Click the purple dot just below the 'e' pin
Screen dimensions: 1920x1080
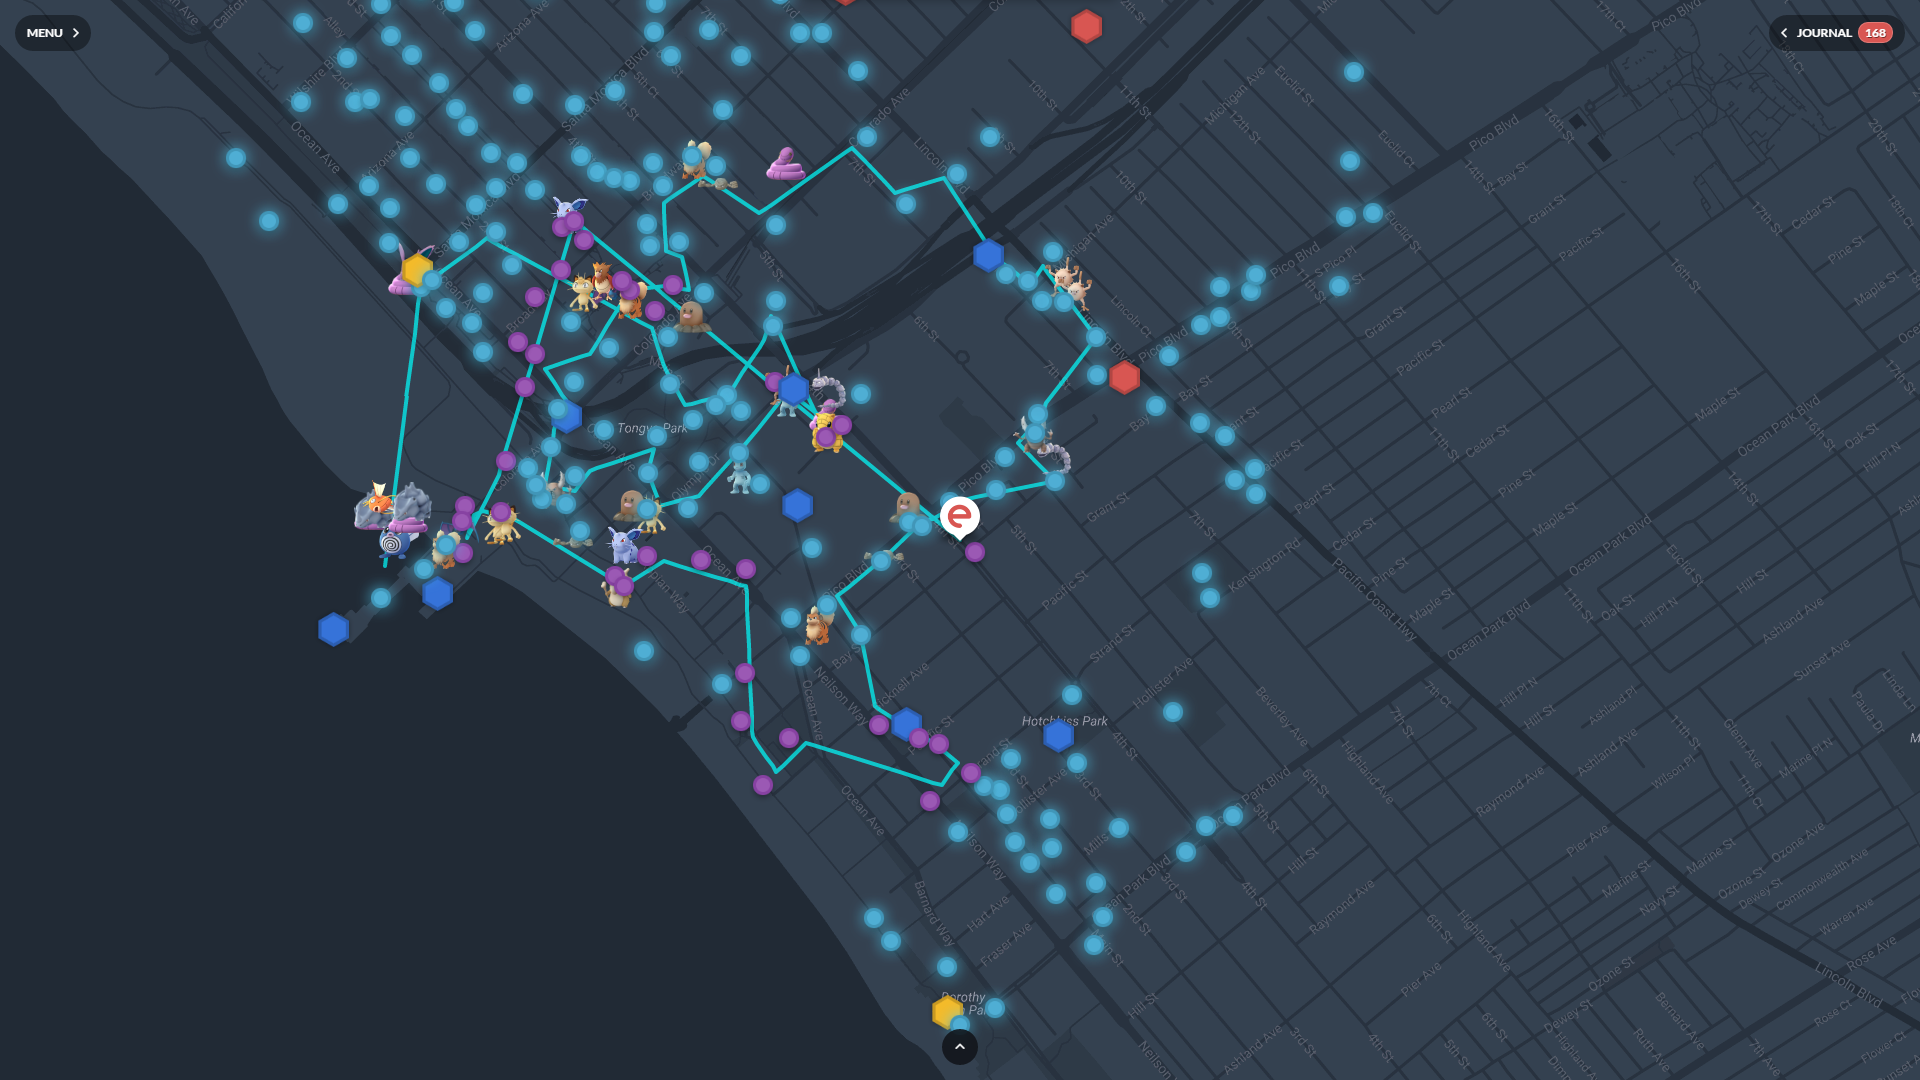pyautogui.click(x=975, y=552)
